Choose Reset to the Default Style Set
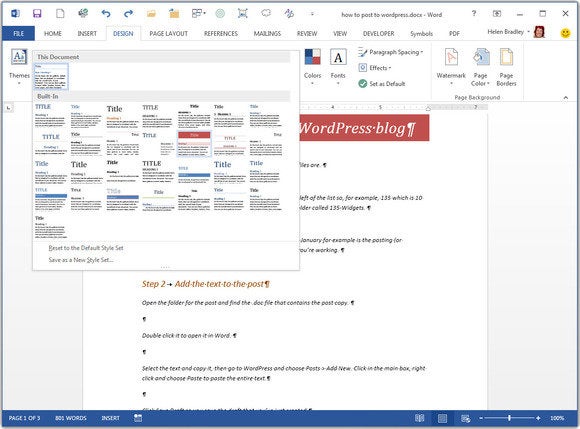The image size is (580, 429). (86, 248)
